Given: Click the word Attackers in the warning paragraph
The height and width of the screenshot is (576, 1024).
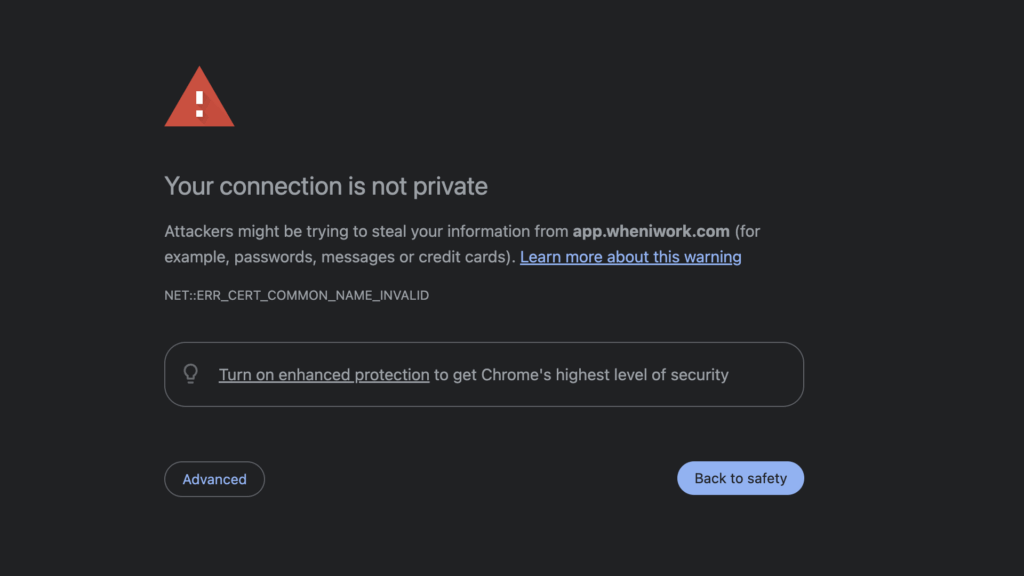Looking at the screenshot, I should click(x=197, y=231).
